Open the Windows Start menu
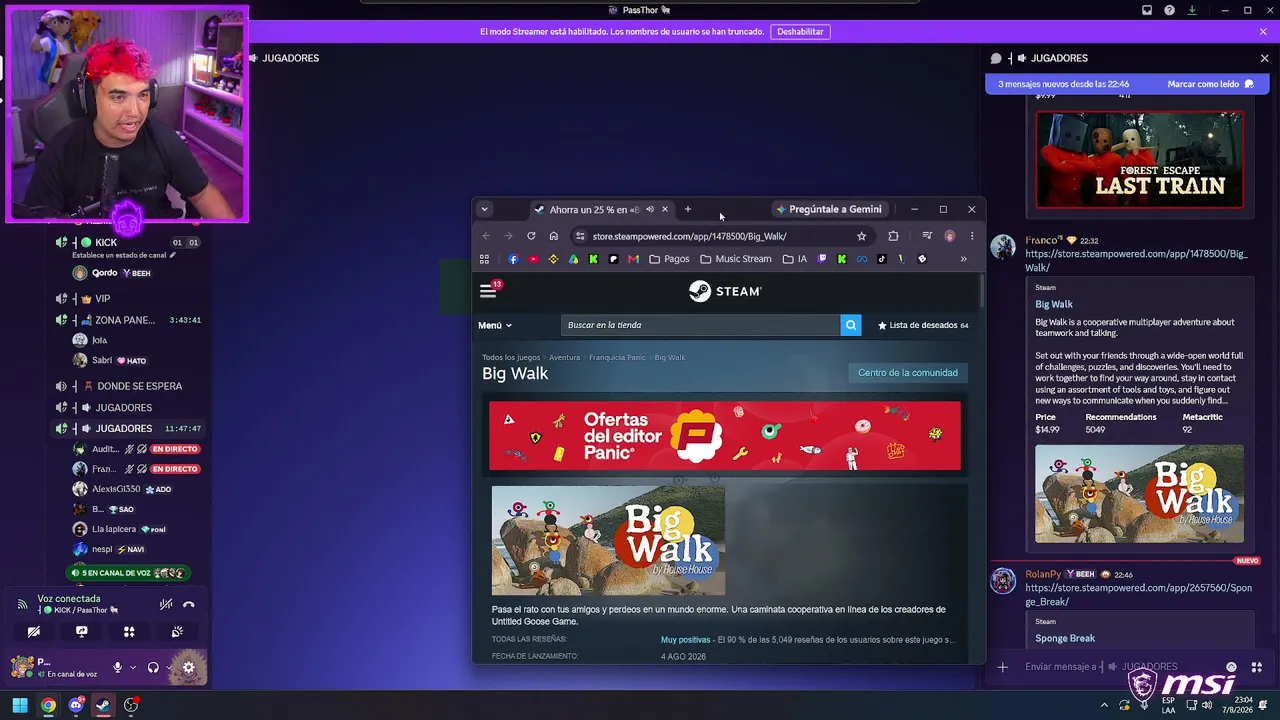The height and width of the screenshot is (720, 1280). click(x=20, y=705)
